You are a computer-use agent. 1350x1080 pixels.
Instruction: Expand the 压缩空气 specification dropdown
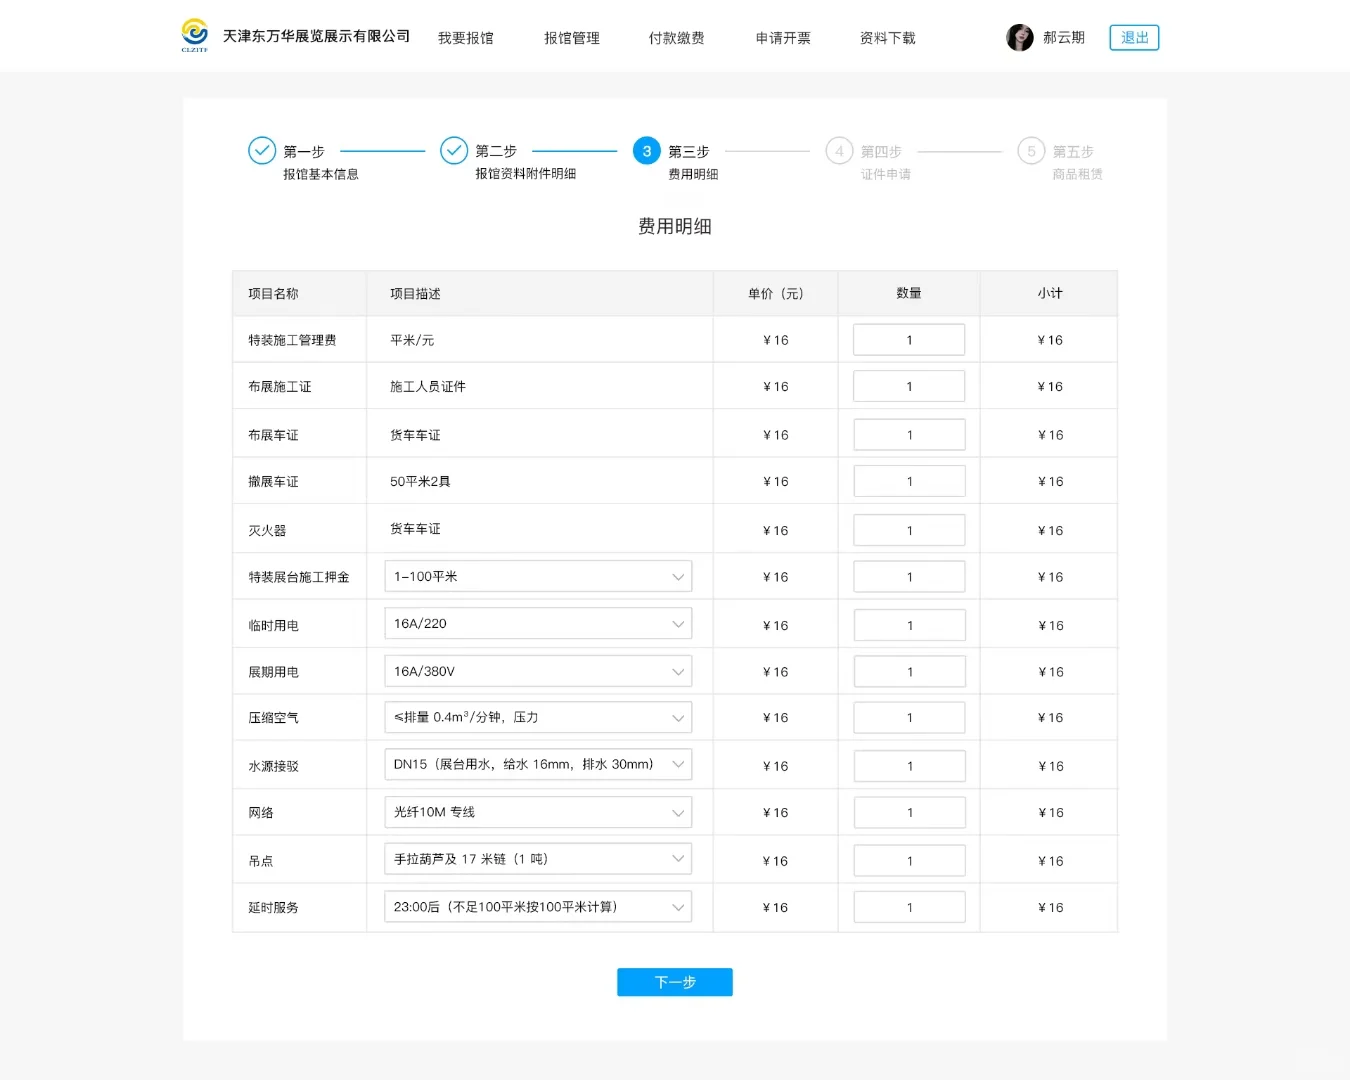pyautogui.click(x=538, y=717)
